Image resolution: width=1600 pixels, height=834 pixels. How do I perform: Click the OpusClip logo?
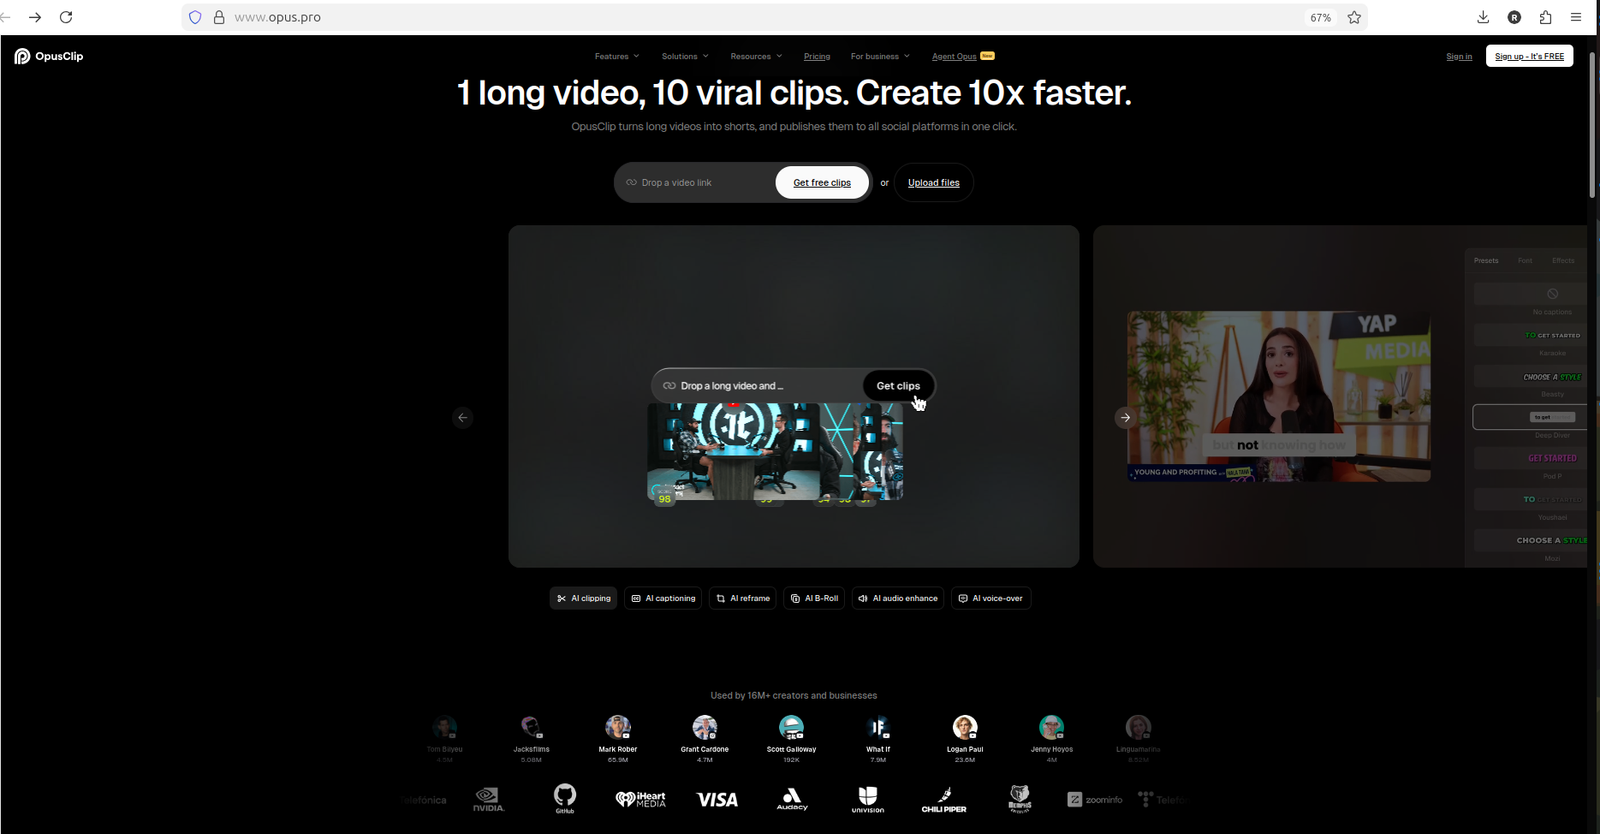[48, 56]
